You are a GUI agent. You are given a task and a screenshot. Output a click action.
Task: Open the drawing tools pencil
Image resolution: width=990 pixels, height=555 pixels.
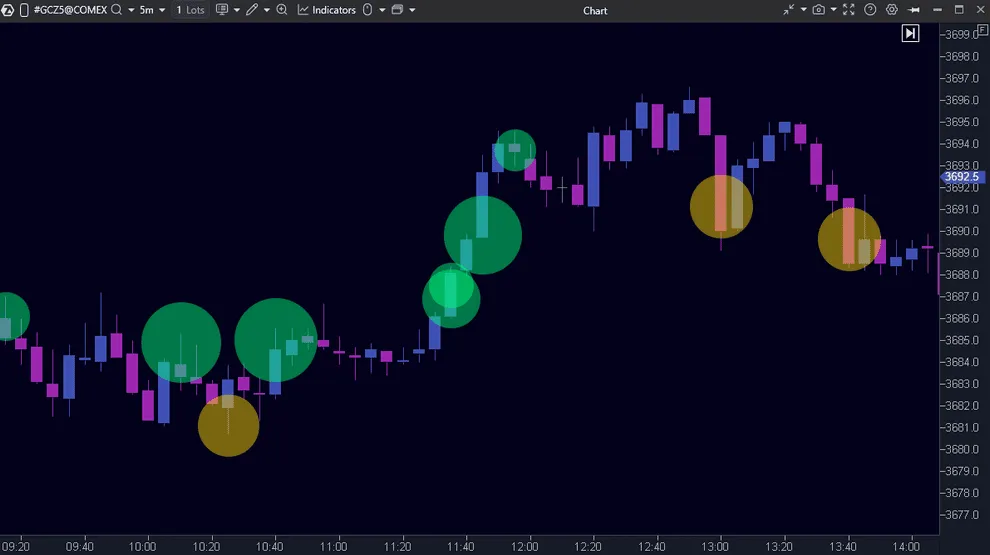pyautogui.click(x=252, y=10)
